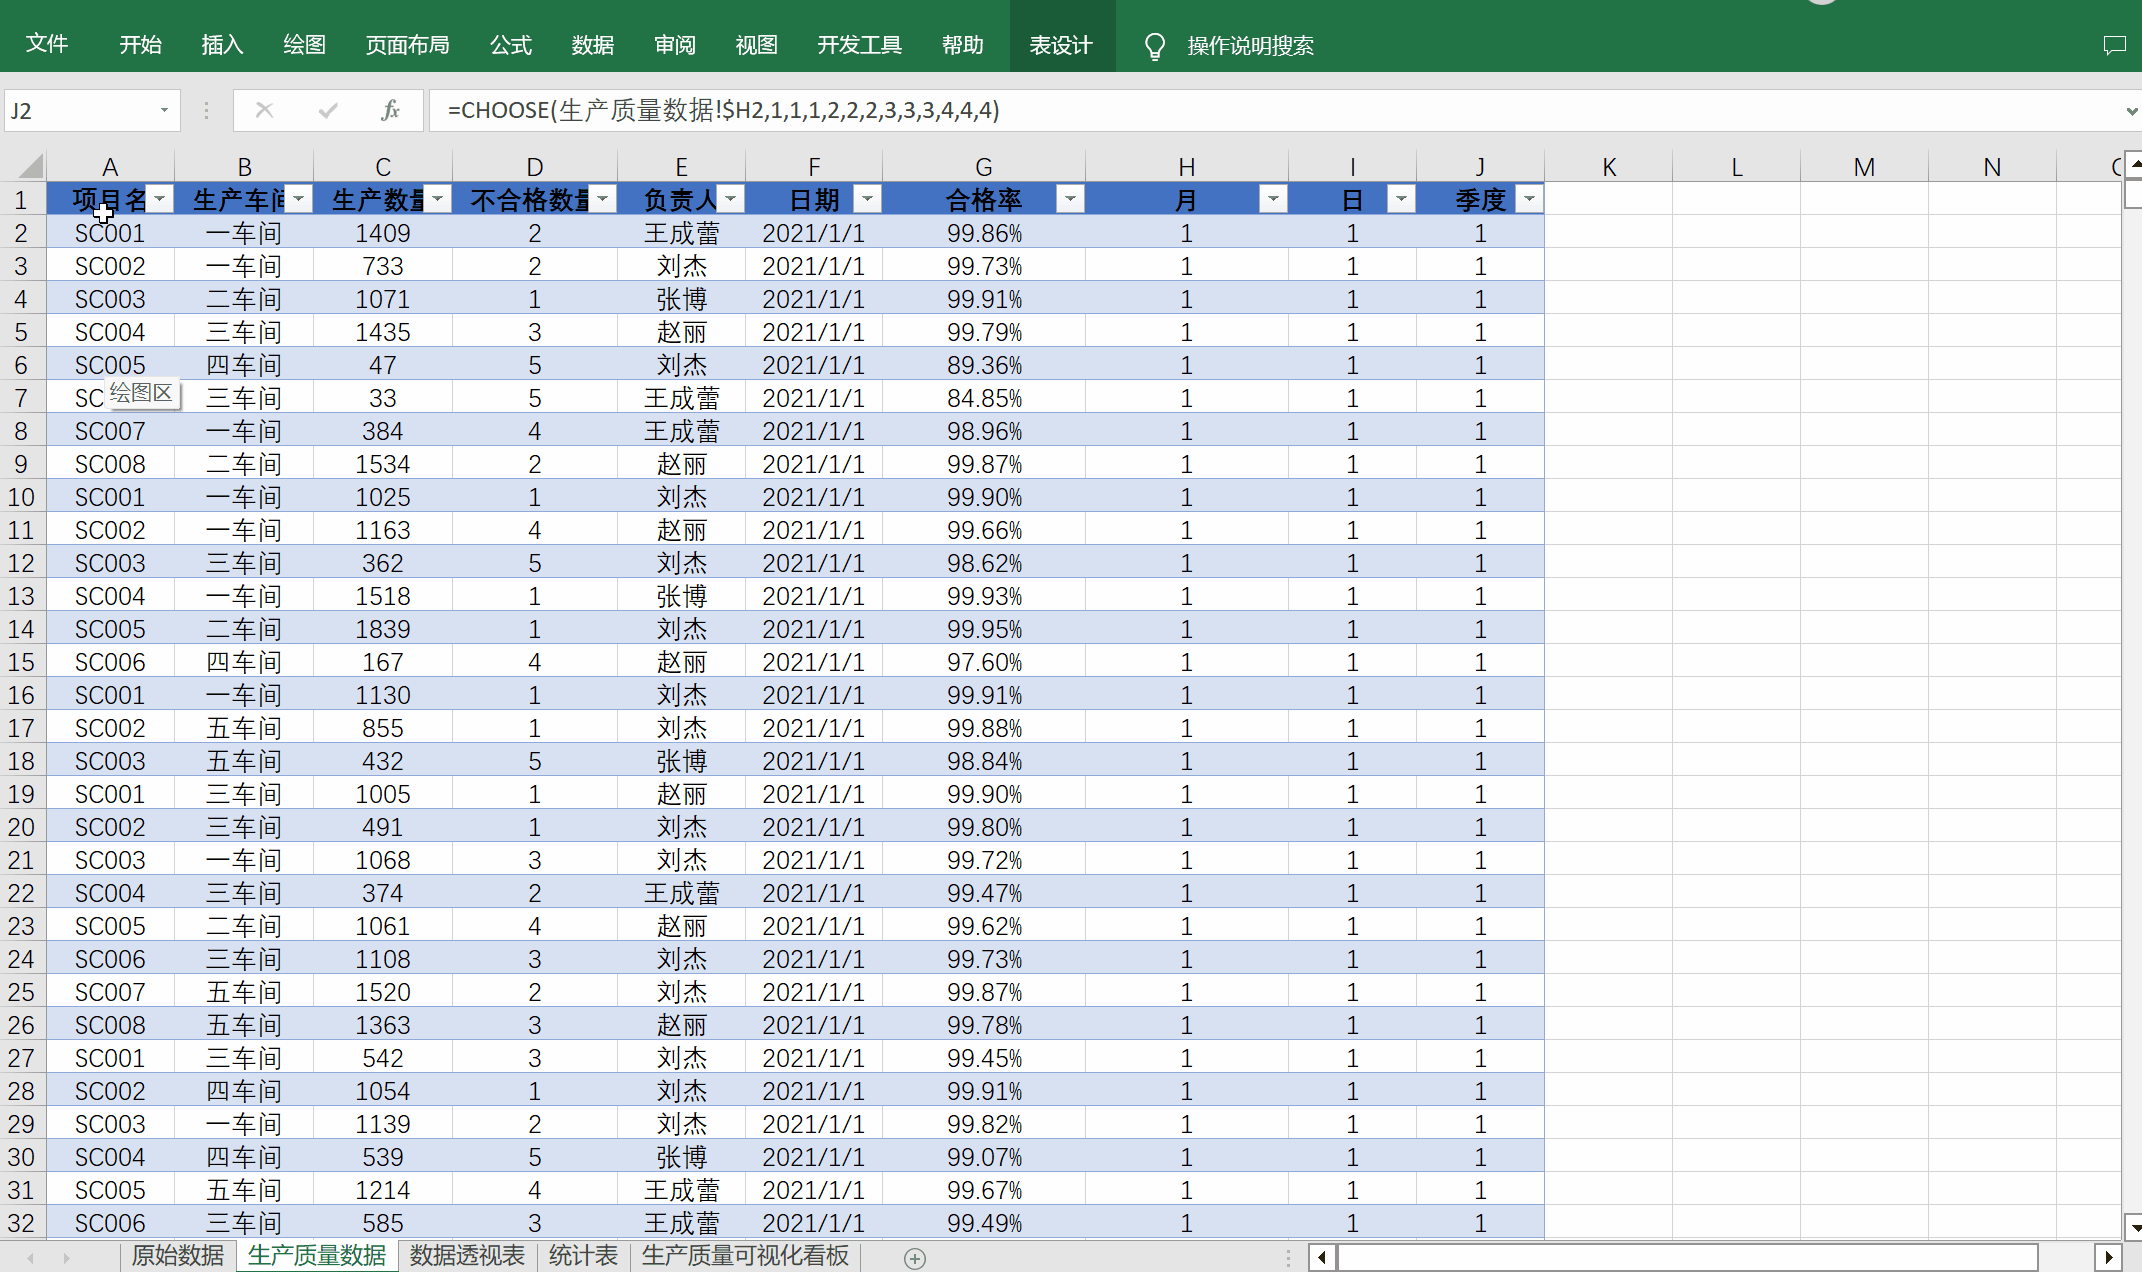Open the comments icon at top right

point(2114,45)
